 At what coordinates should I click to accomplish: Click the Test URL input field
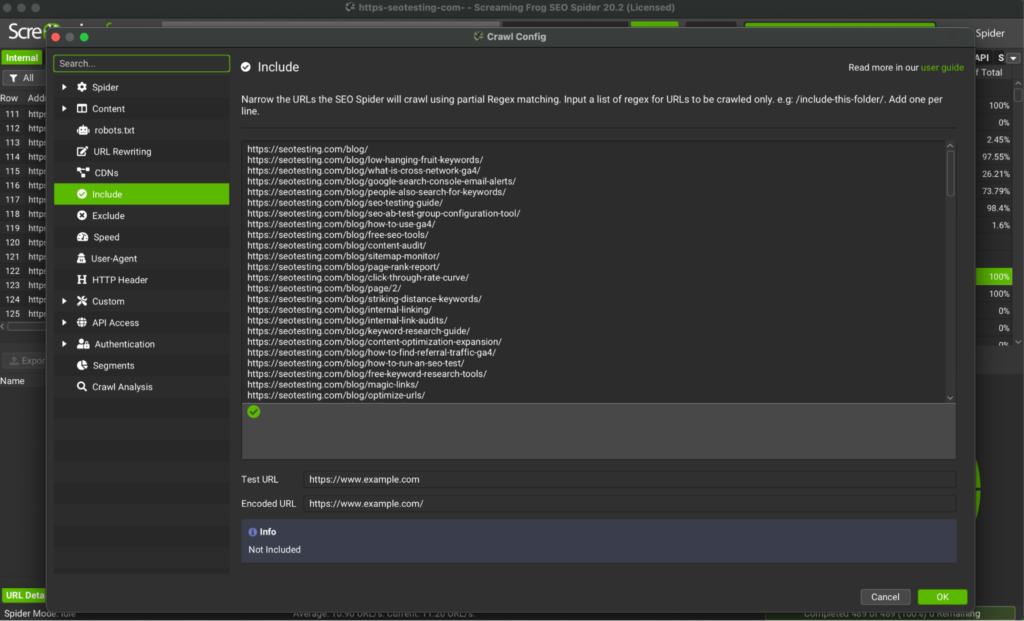point(629,480)
